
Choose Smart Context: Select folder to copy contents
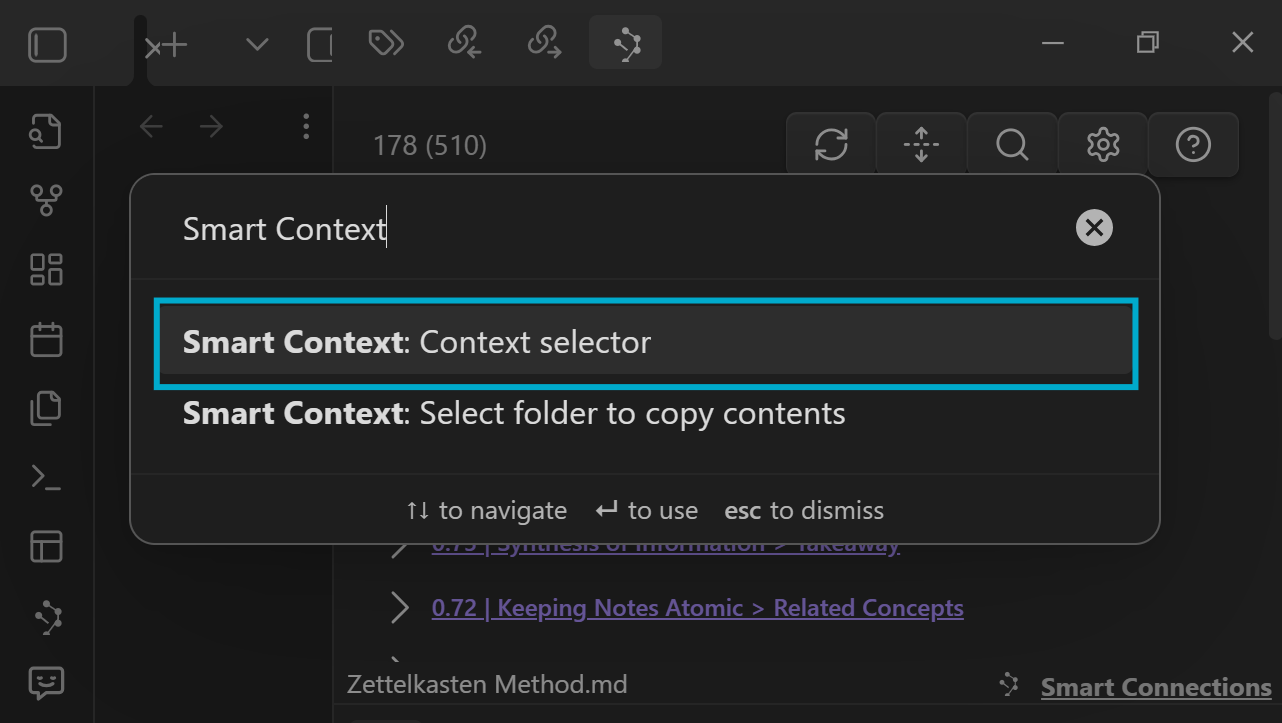click(x=646, y=412)
